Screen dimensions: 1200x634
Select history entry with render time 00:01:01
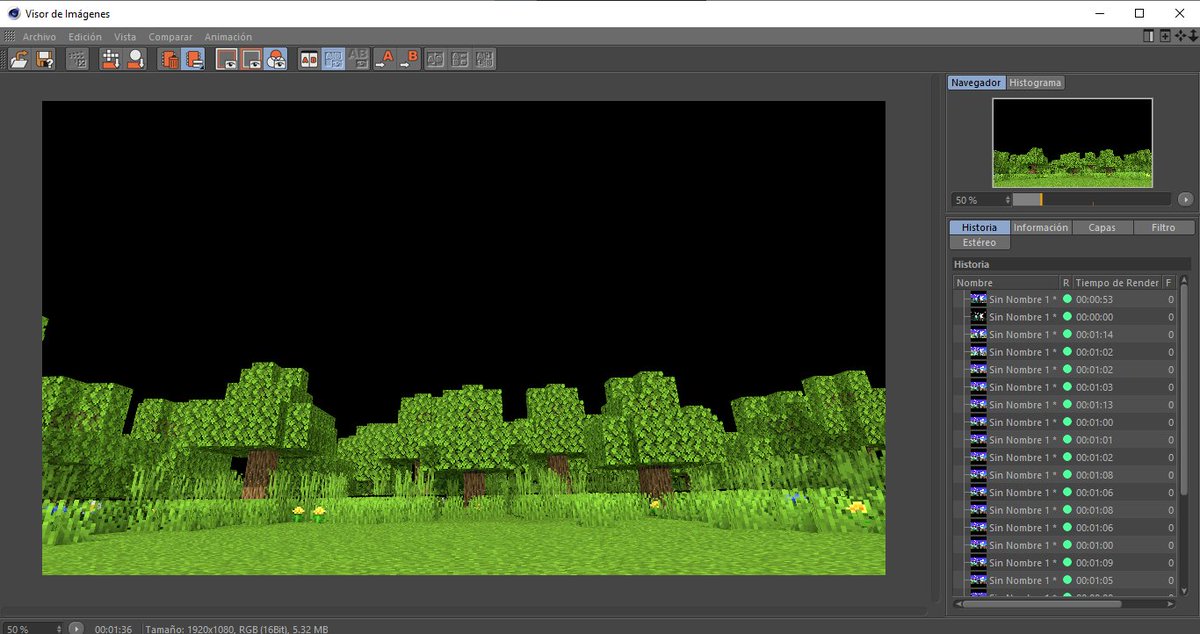[1065, 440]
